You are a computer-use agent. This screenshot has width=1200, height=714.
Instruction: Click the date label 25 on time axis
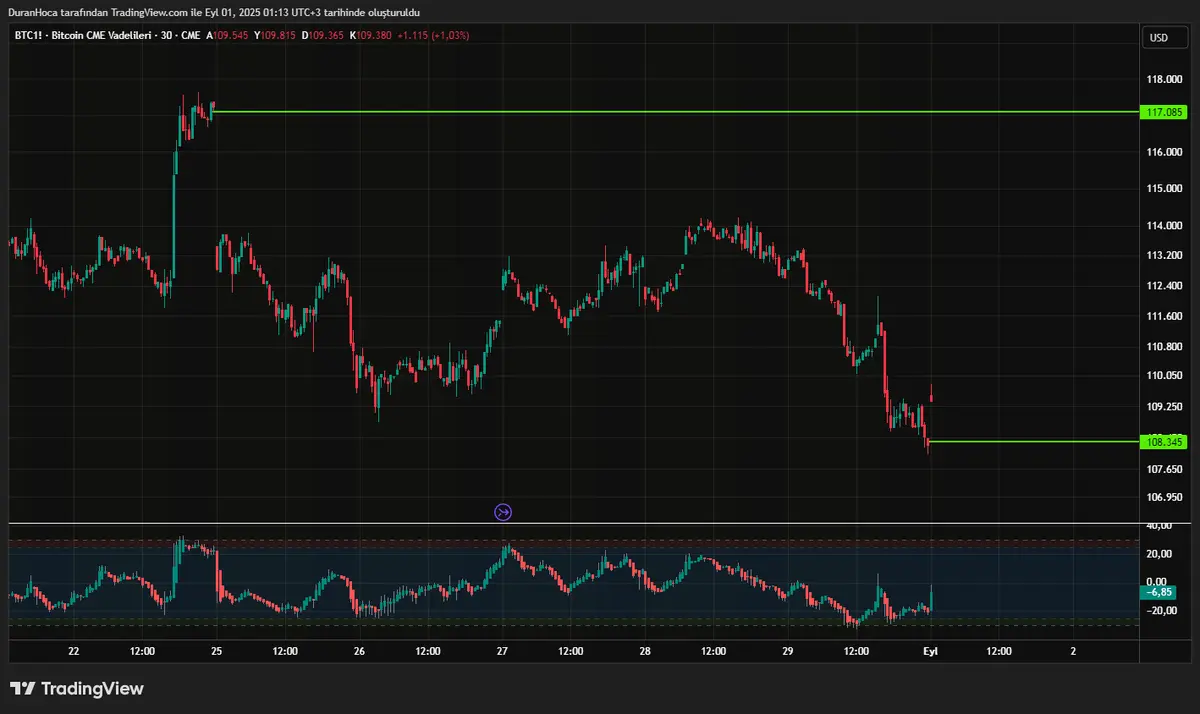[x=217, y=651]
